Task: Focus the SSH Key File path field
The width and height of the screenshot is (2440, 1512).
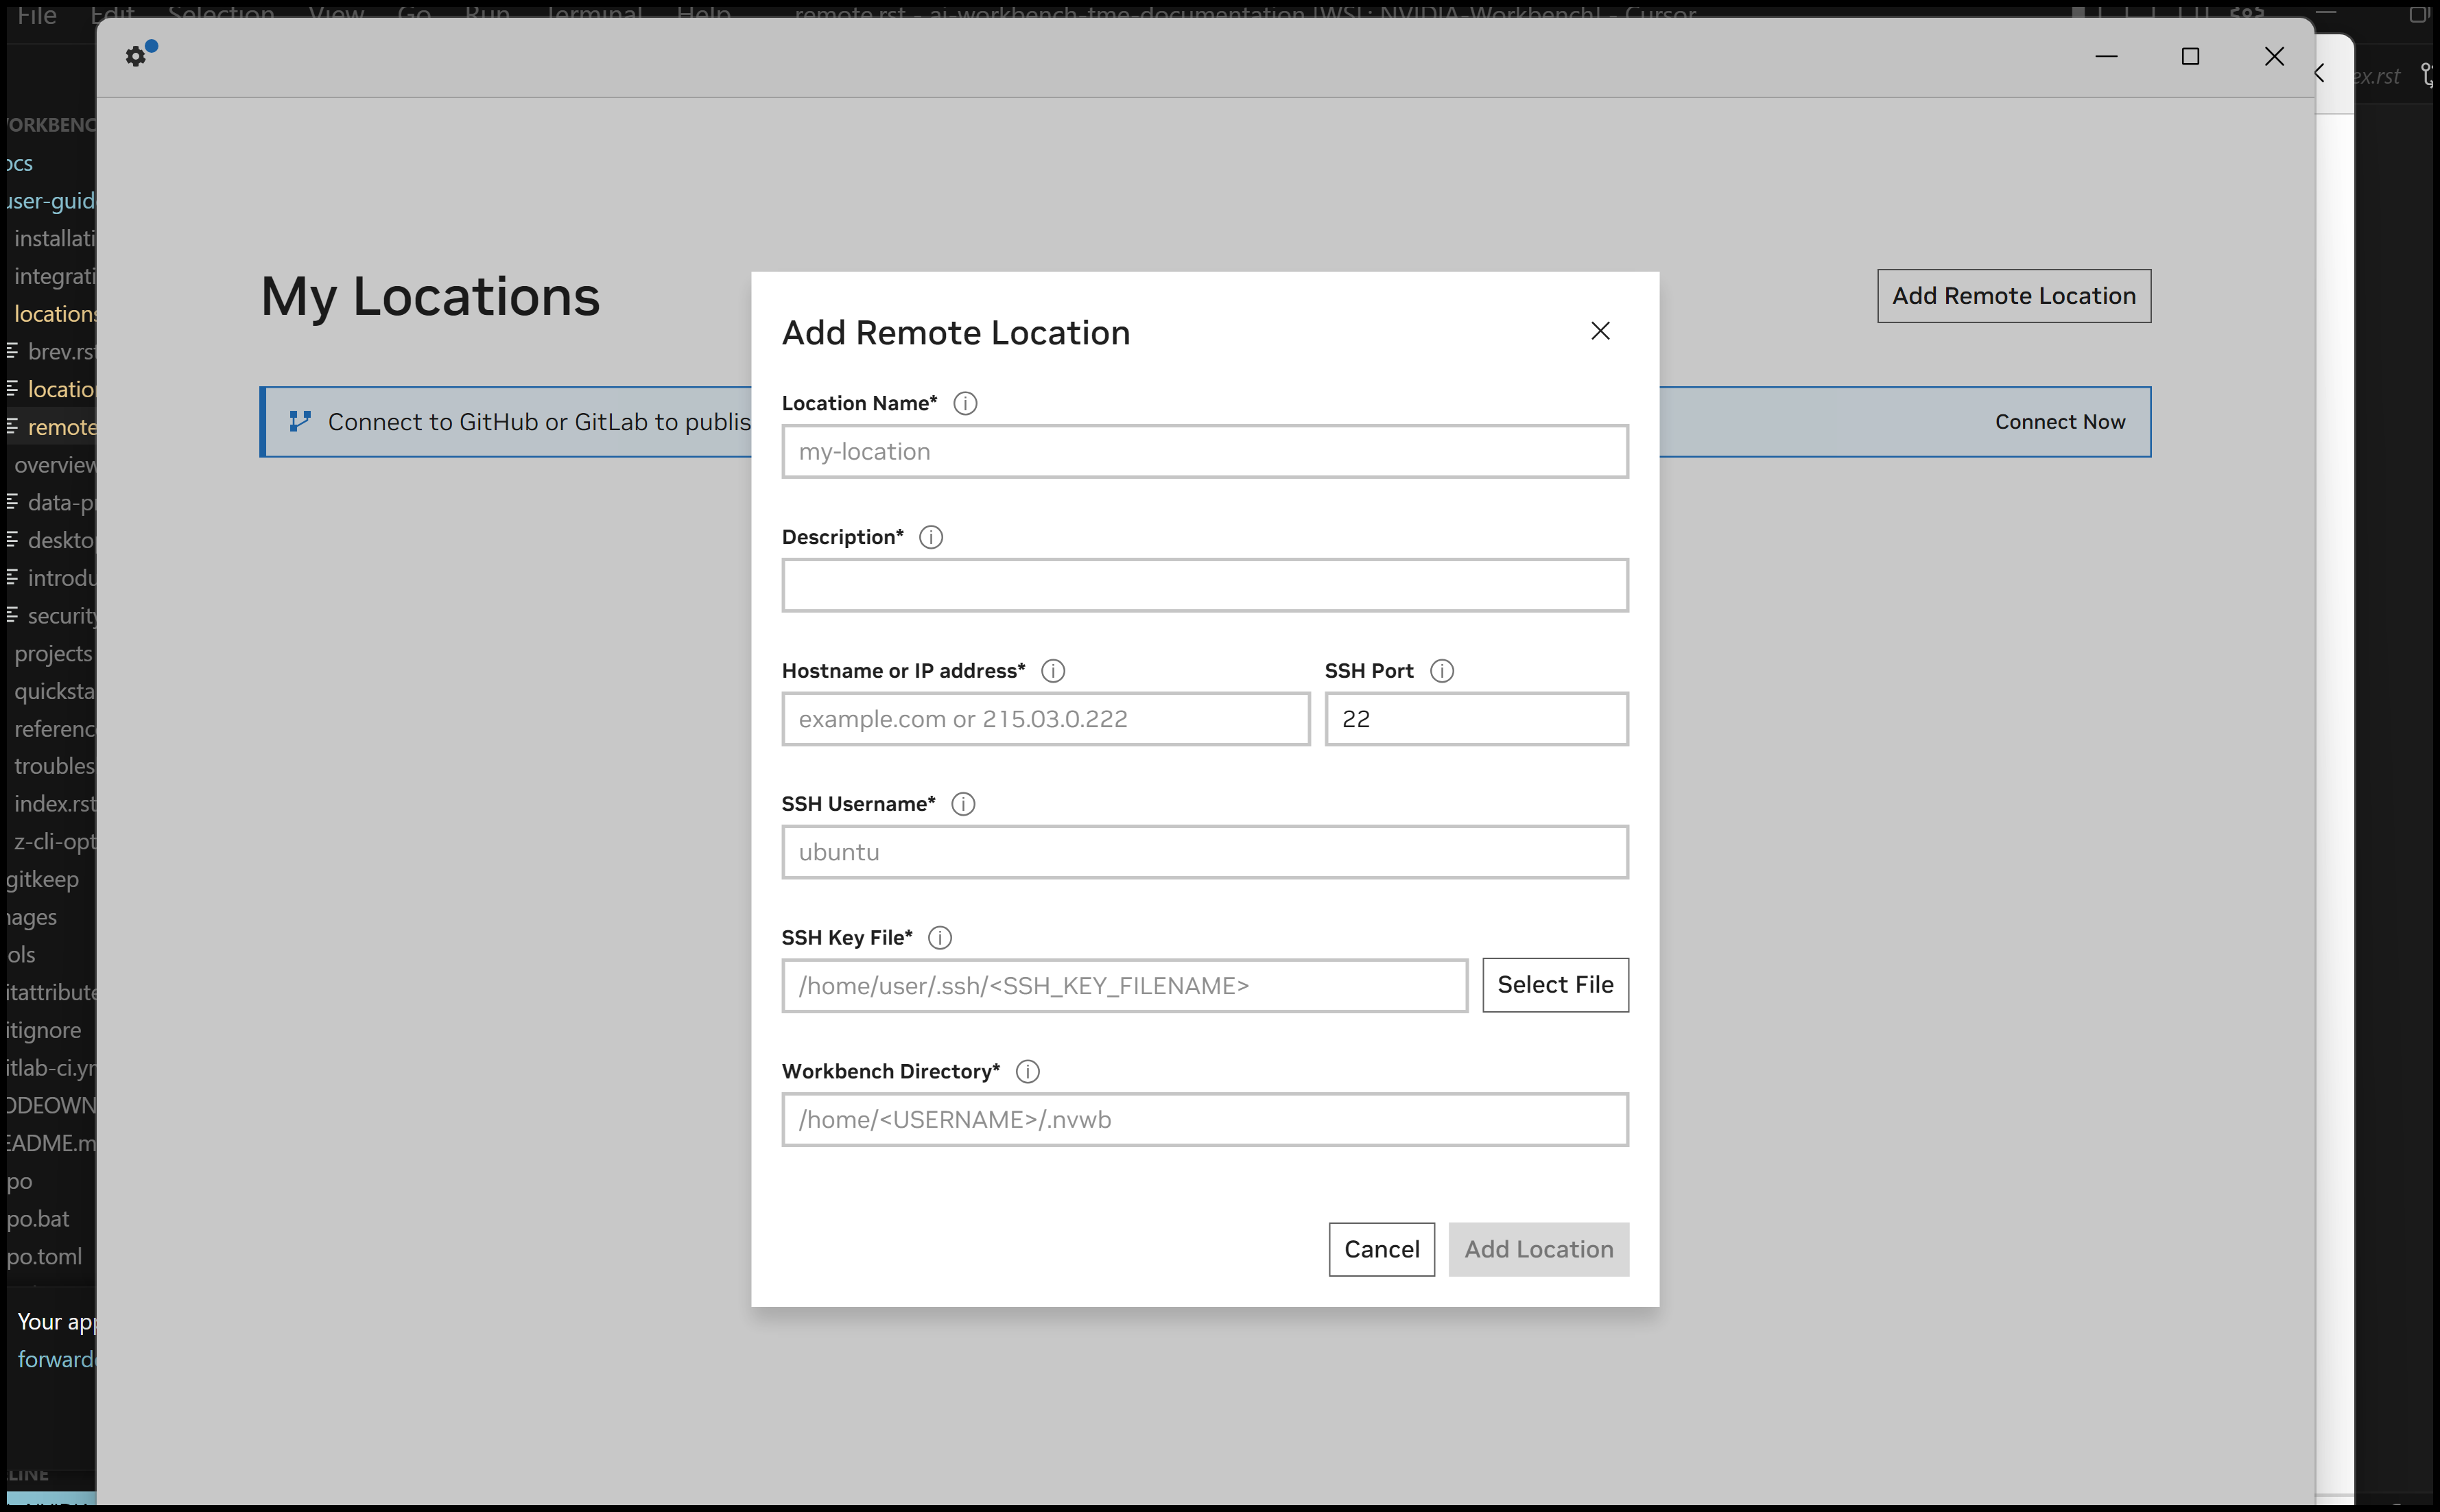Action: click(1125, 986)
